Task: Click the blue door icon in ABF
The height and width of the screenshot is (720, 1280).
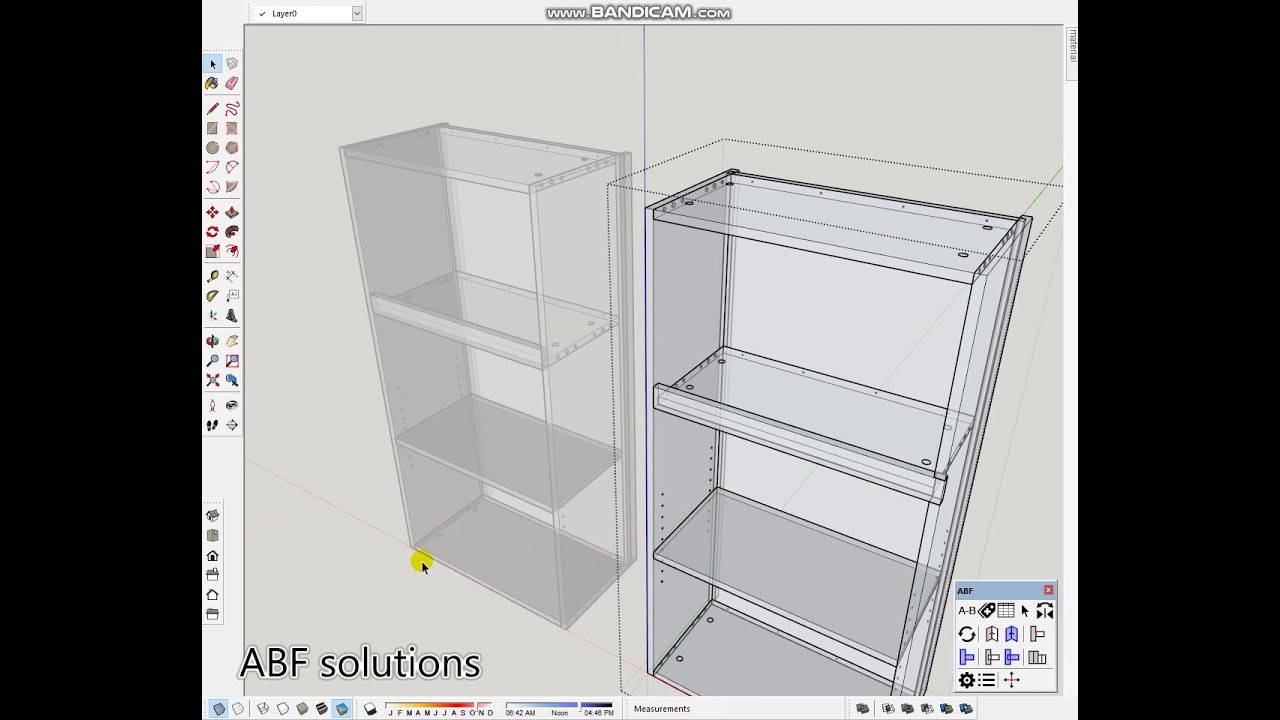Action: (1012, 634)
